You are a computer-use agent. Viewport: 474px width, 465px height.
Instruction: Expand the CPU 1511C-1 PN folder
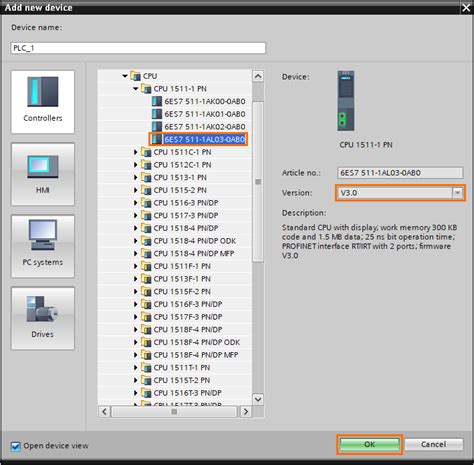135,152
